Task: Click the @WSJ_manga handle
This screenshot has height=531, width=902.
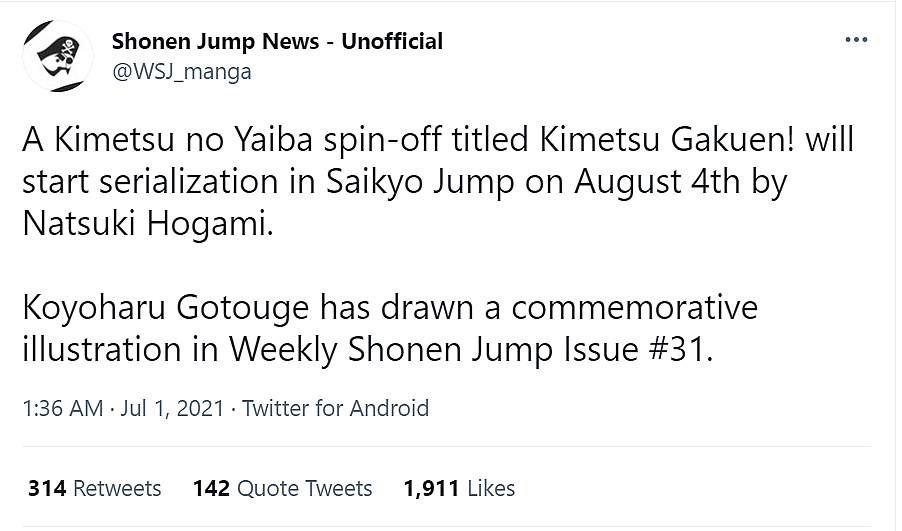Action: (x=181, y=71)
